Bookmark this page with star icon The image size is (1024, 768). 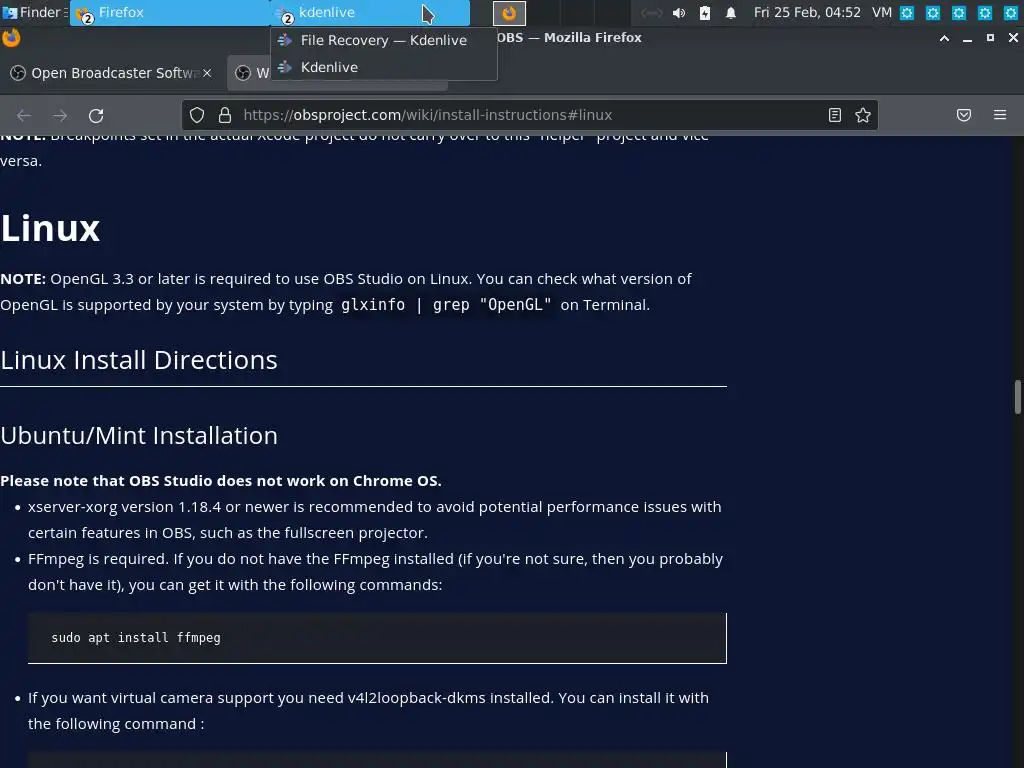point(863,116)
